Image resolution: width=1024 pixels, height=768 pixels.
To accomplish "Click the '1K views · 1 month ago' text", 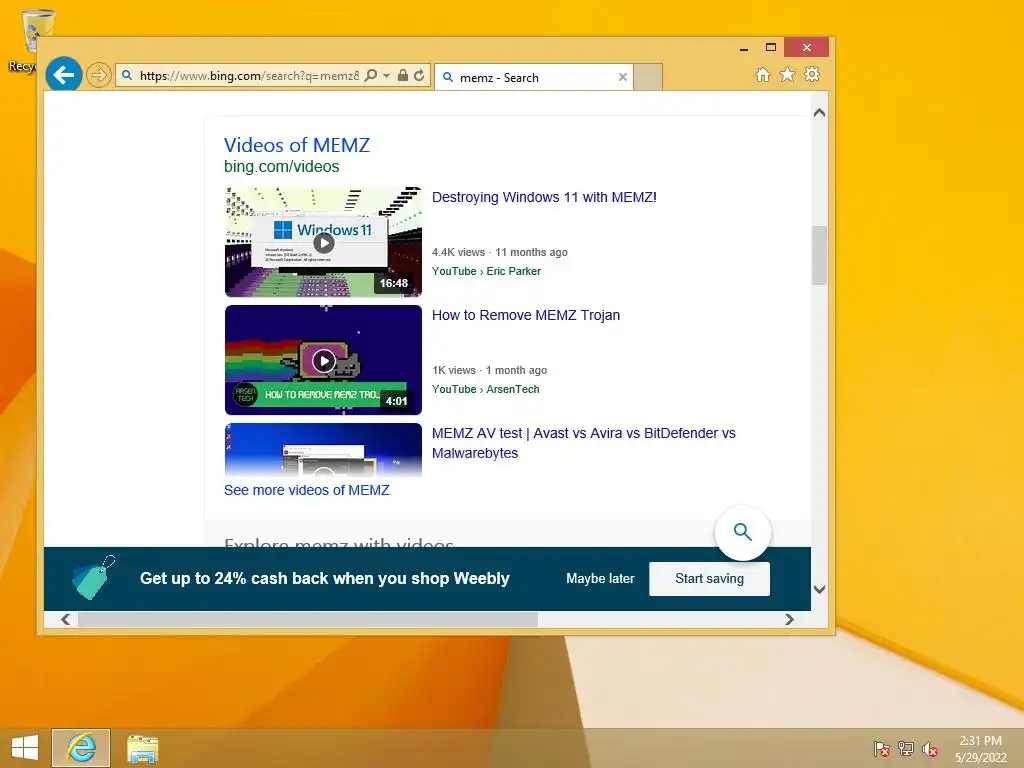I will [x=489, y=370].
